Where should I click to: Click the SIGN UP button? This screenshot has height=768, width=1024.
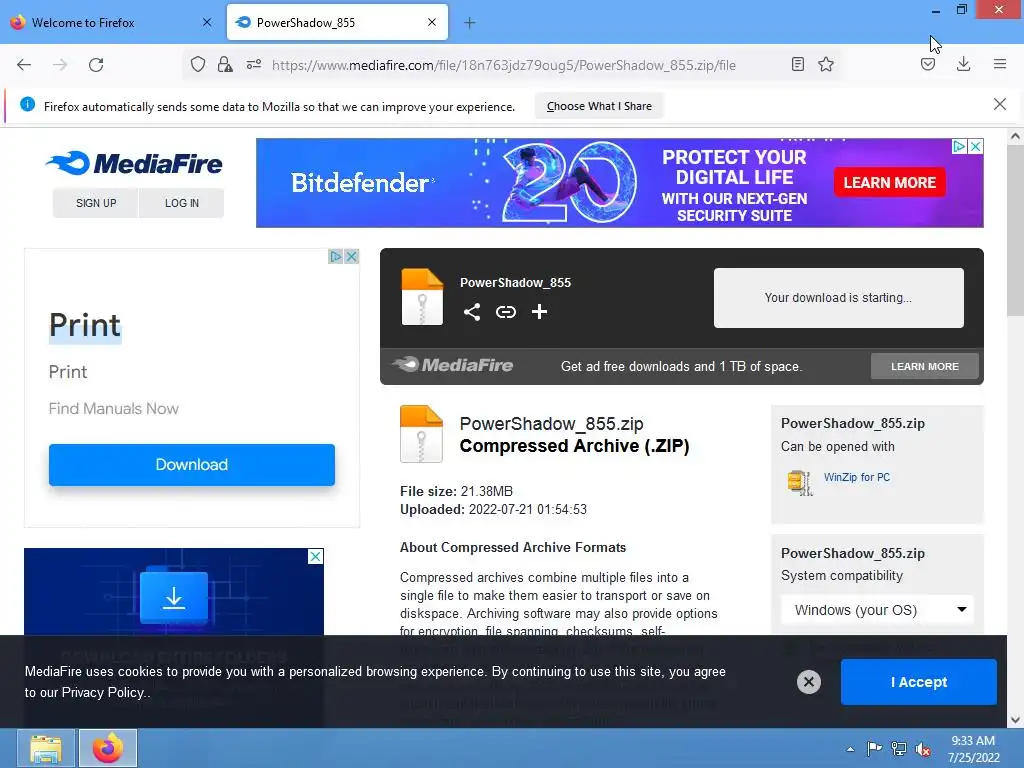pyautogui.click(x=96, y=203)
